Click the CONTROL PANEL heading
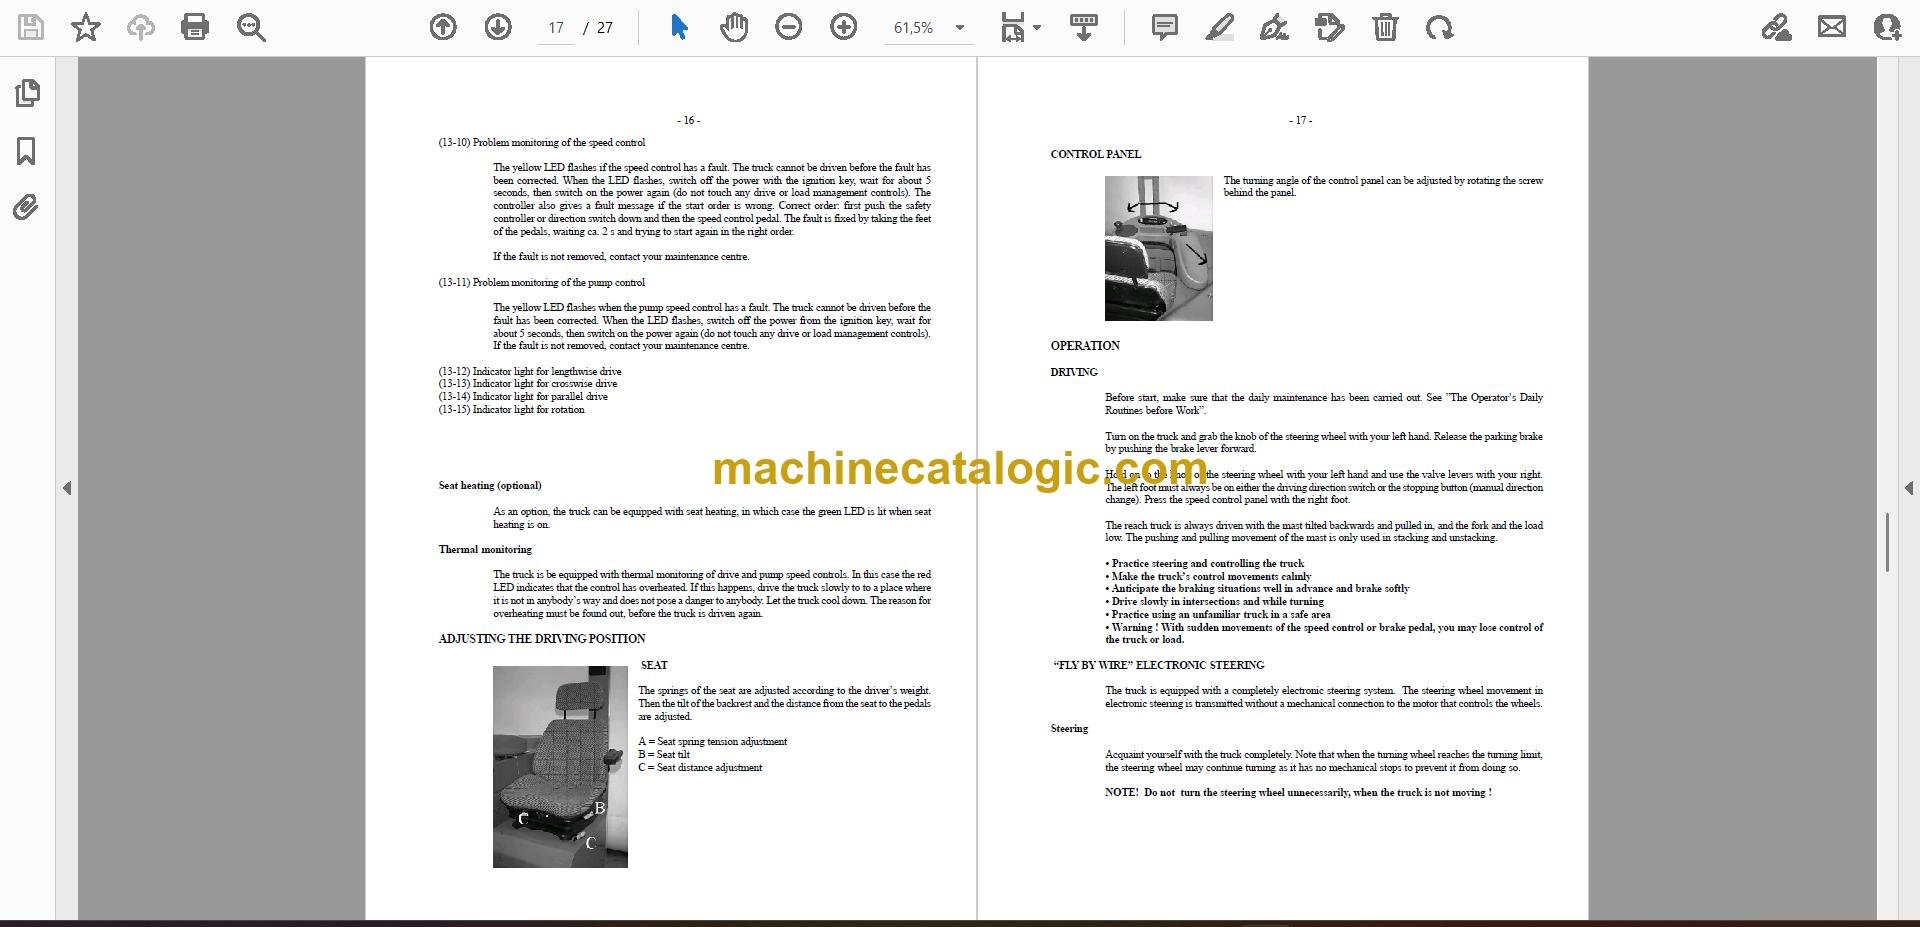Image resolution: width=1920 pixels, height=927 pixels. point(1095,154)
